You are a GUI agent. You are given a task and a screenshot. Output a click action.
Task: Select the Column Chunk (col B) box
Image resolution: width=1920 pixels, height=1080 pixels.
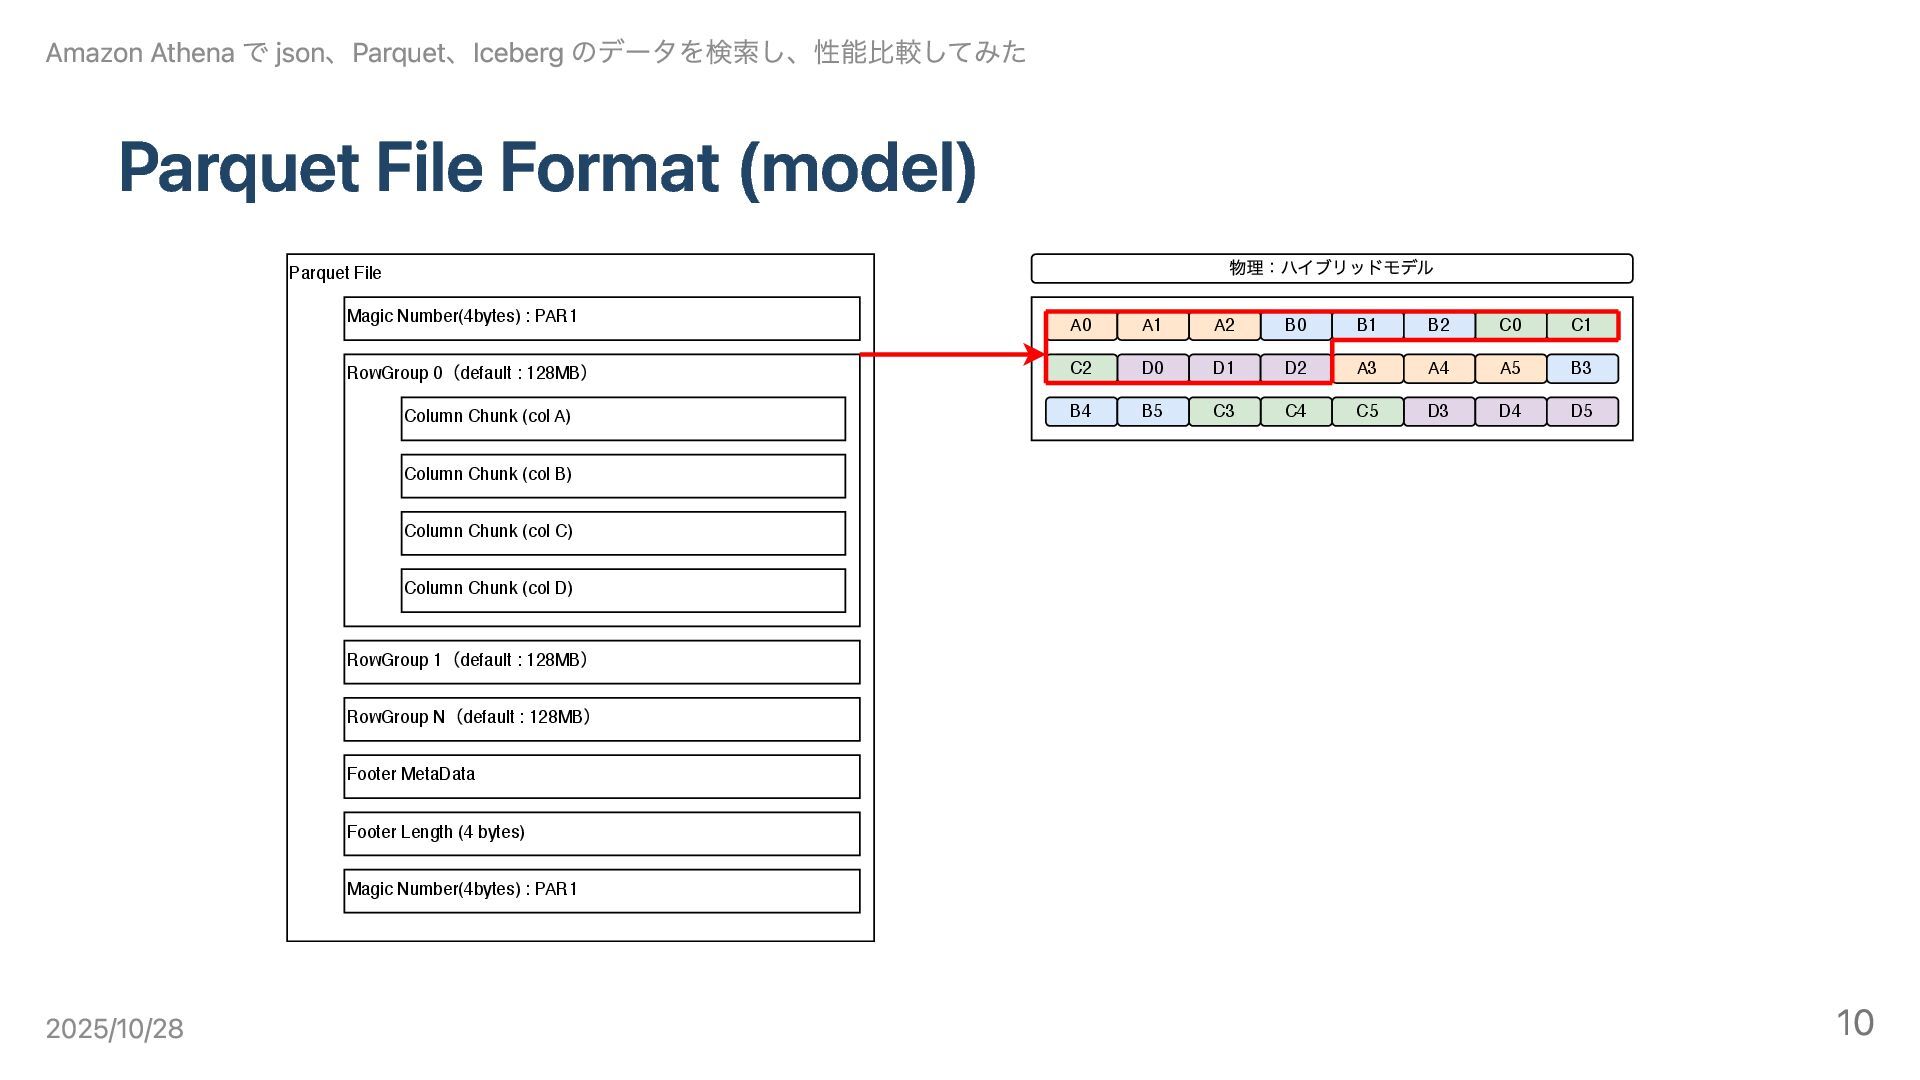tap(622, 476)
